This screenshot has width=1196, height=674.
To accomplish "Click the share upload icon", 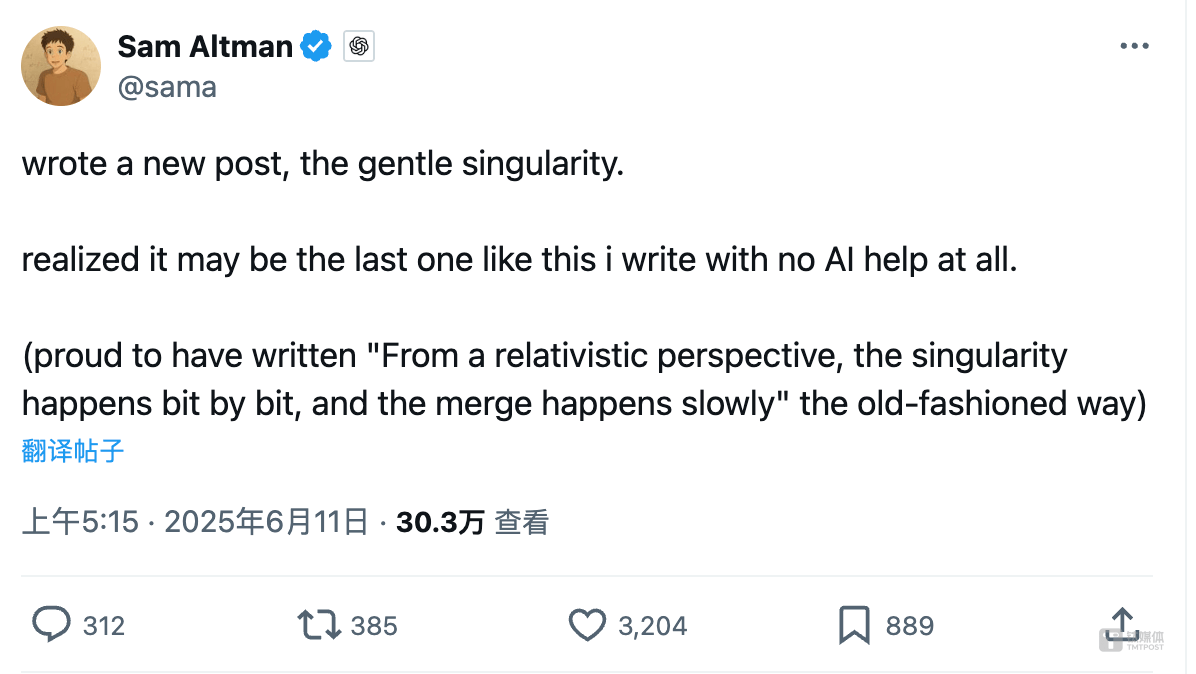I will point(1123,625).
